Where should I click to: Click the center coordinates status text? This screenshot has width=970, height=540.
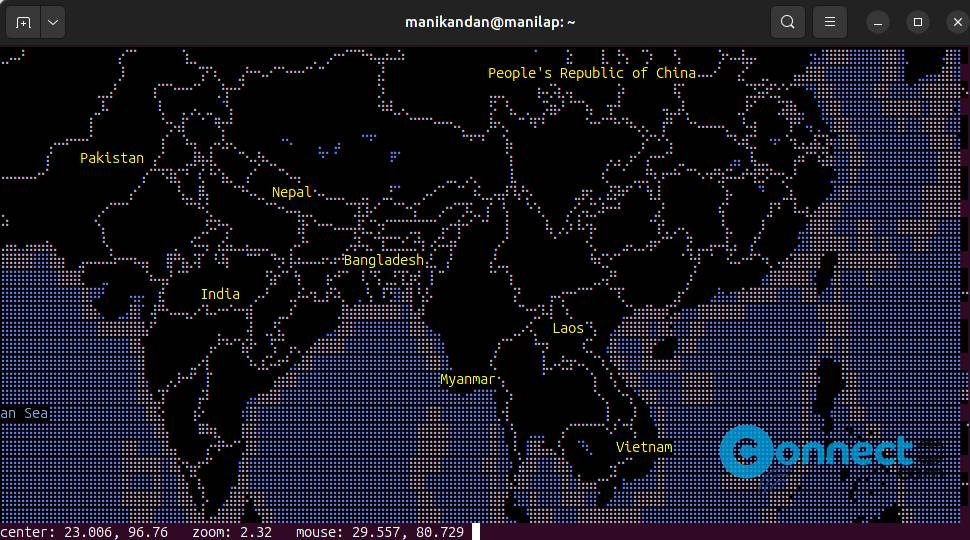pyautogui.click(x=84, y=533)
